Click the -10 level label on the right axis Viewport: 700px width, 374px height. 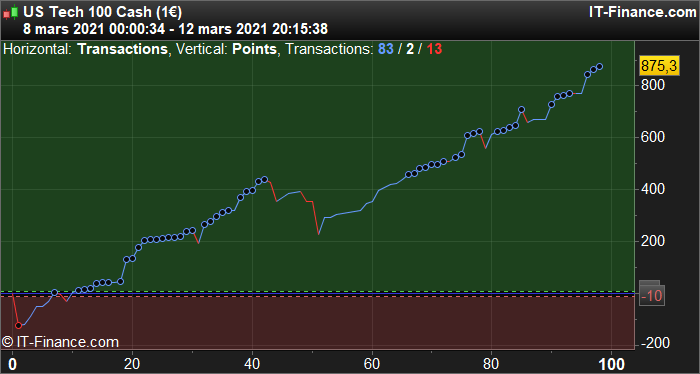[652, 295]
